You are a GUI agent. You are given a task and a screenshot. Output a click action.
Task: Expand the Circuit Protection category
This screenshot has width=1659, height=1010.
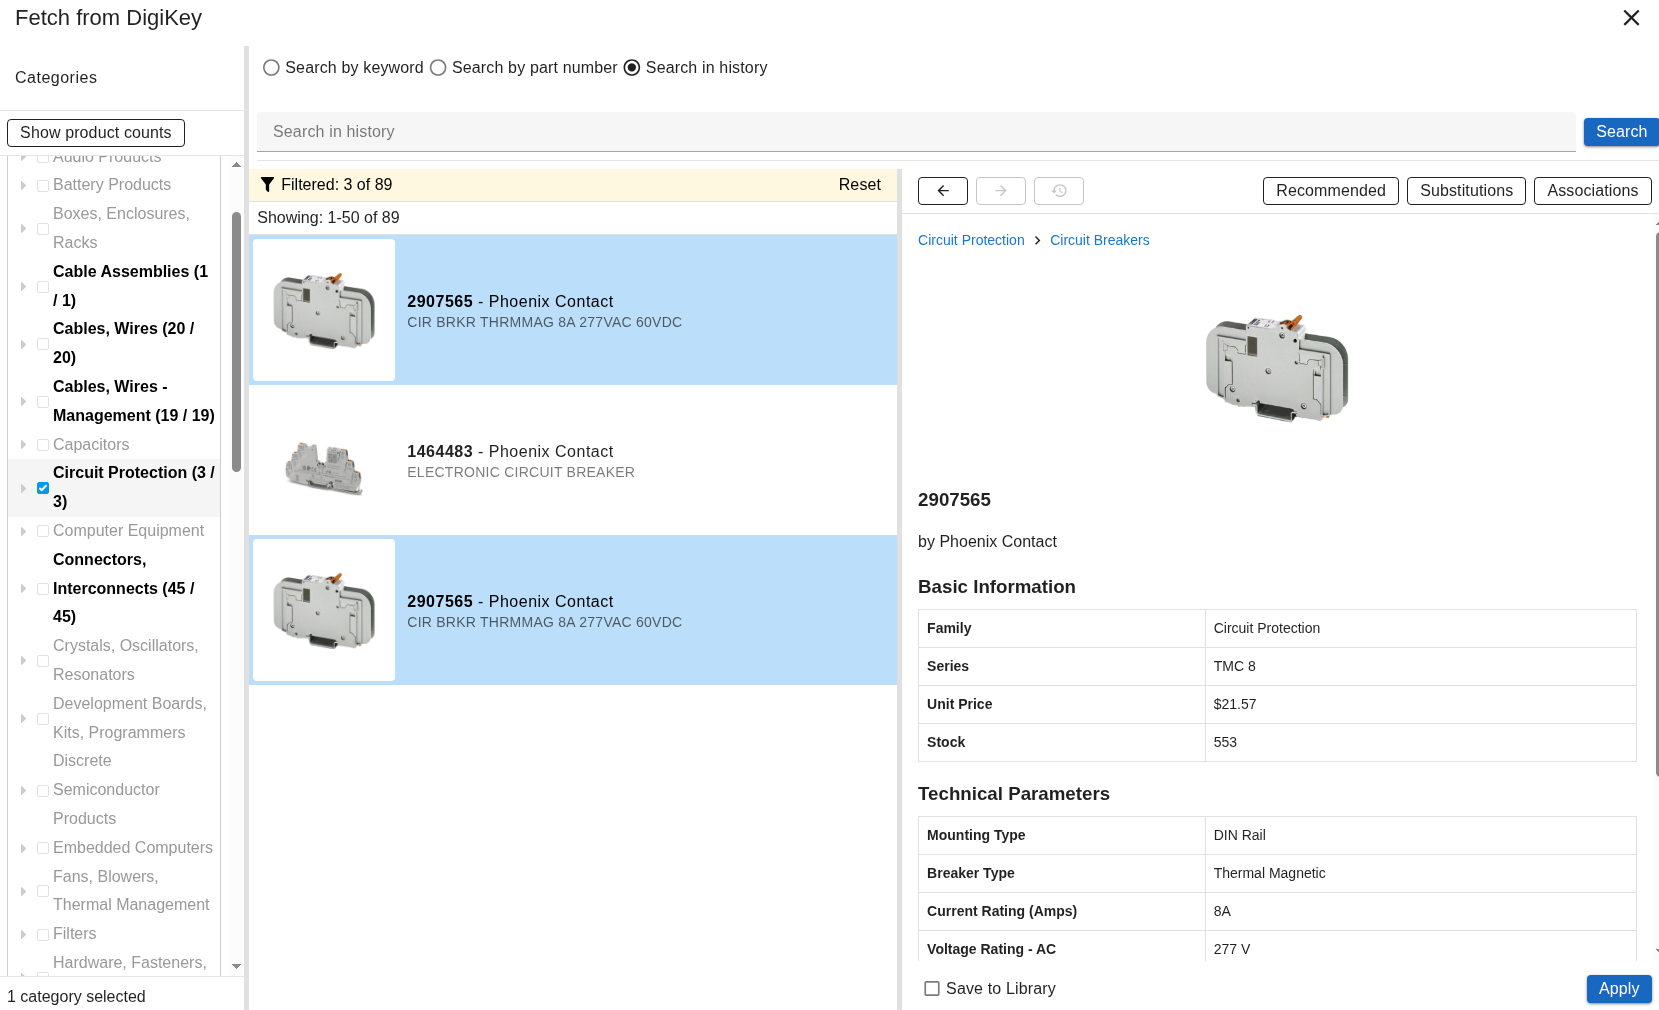tap(23, 488)
